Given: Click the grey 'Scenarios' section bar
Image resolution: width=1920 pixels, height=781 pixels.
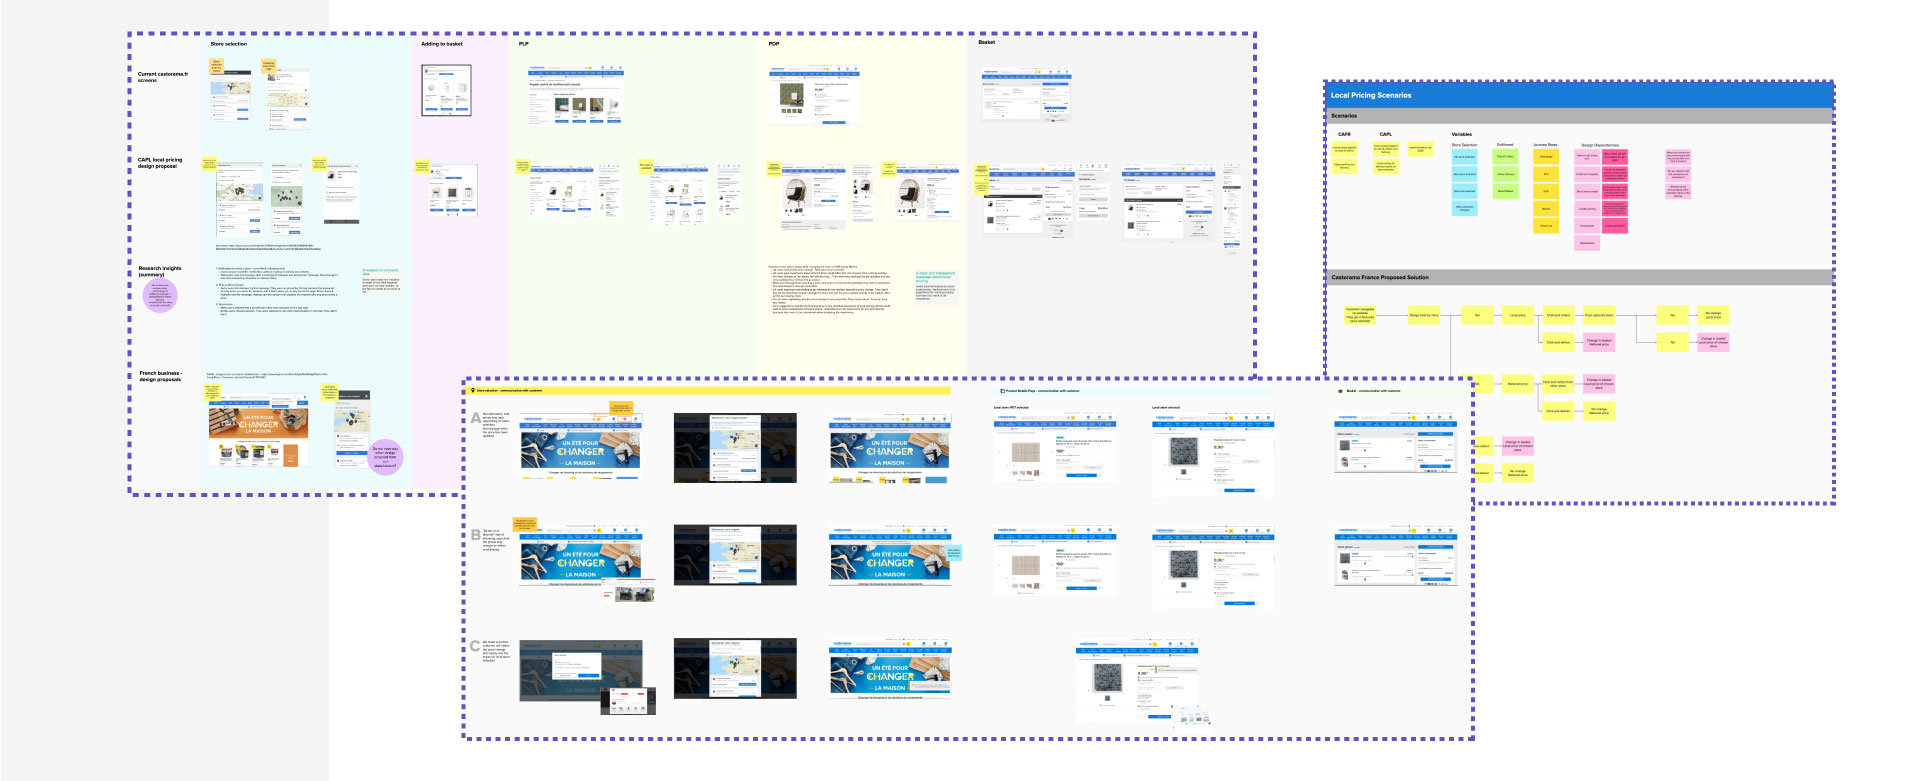Looking at the screenshot, I should [1579, 116].
